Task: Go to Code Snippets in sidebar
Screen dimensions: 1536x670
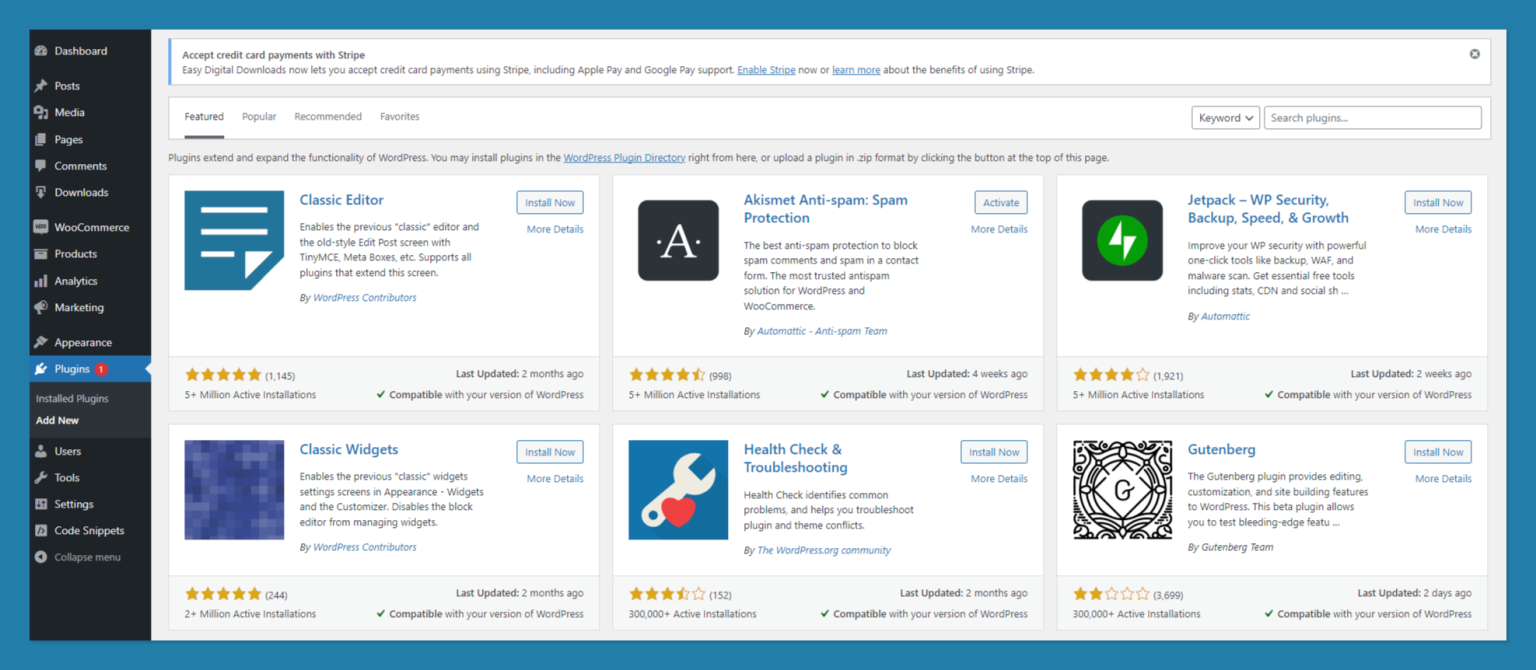Action: click(x=89, y=531)
